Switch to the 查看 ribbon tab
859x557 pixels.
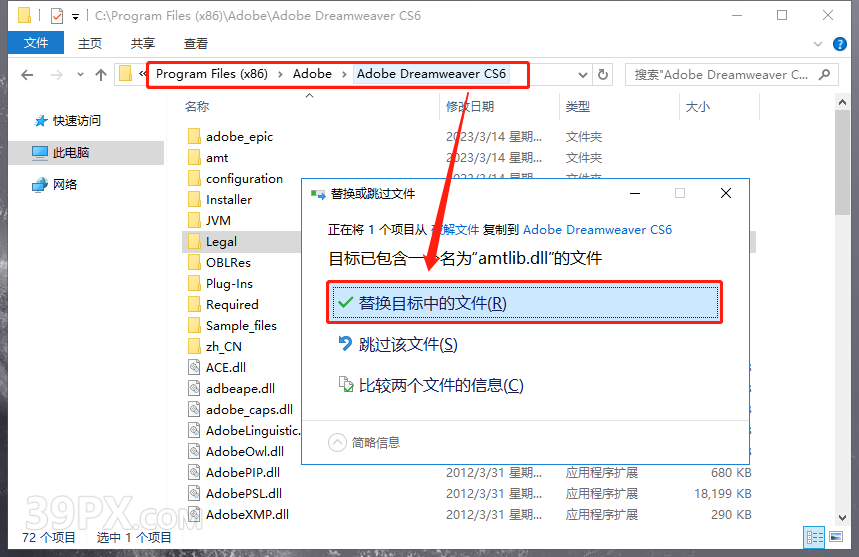[196, 43]
